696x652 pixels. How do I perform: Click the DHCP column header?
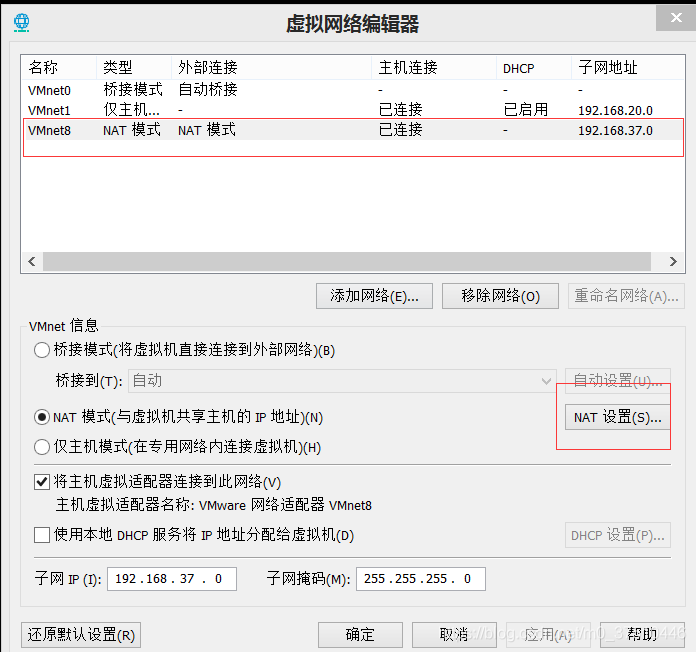(x=534, y=67)
